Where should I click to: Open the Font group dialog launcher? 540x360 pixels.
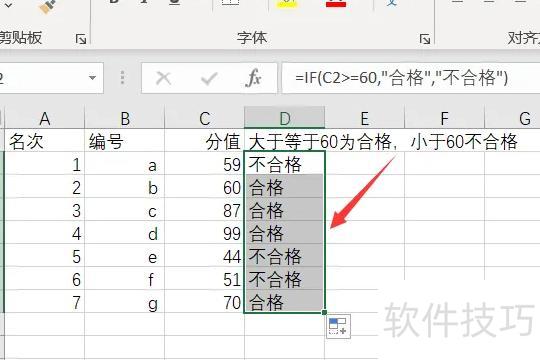[x=425, y=39]
